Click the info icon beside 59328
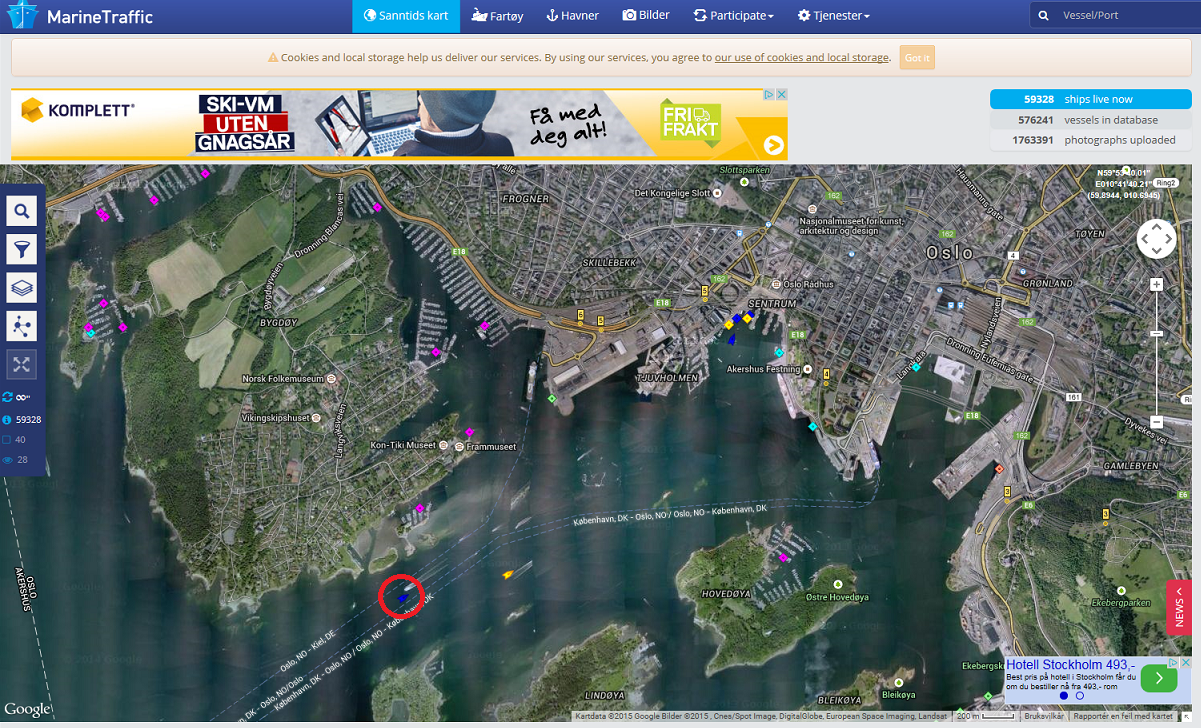1201x728 pixels. pyautogui.click(x=7, y=420)
